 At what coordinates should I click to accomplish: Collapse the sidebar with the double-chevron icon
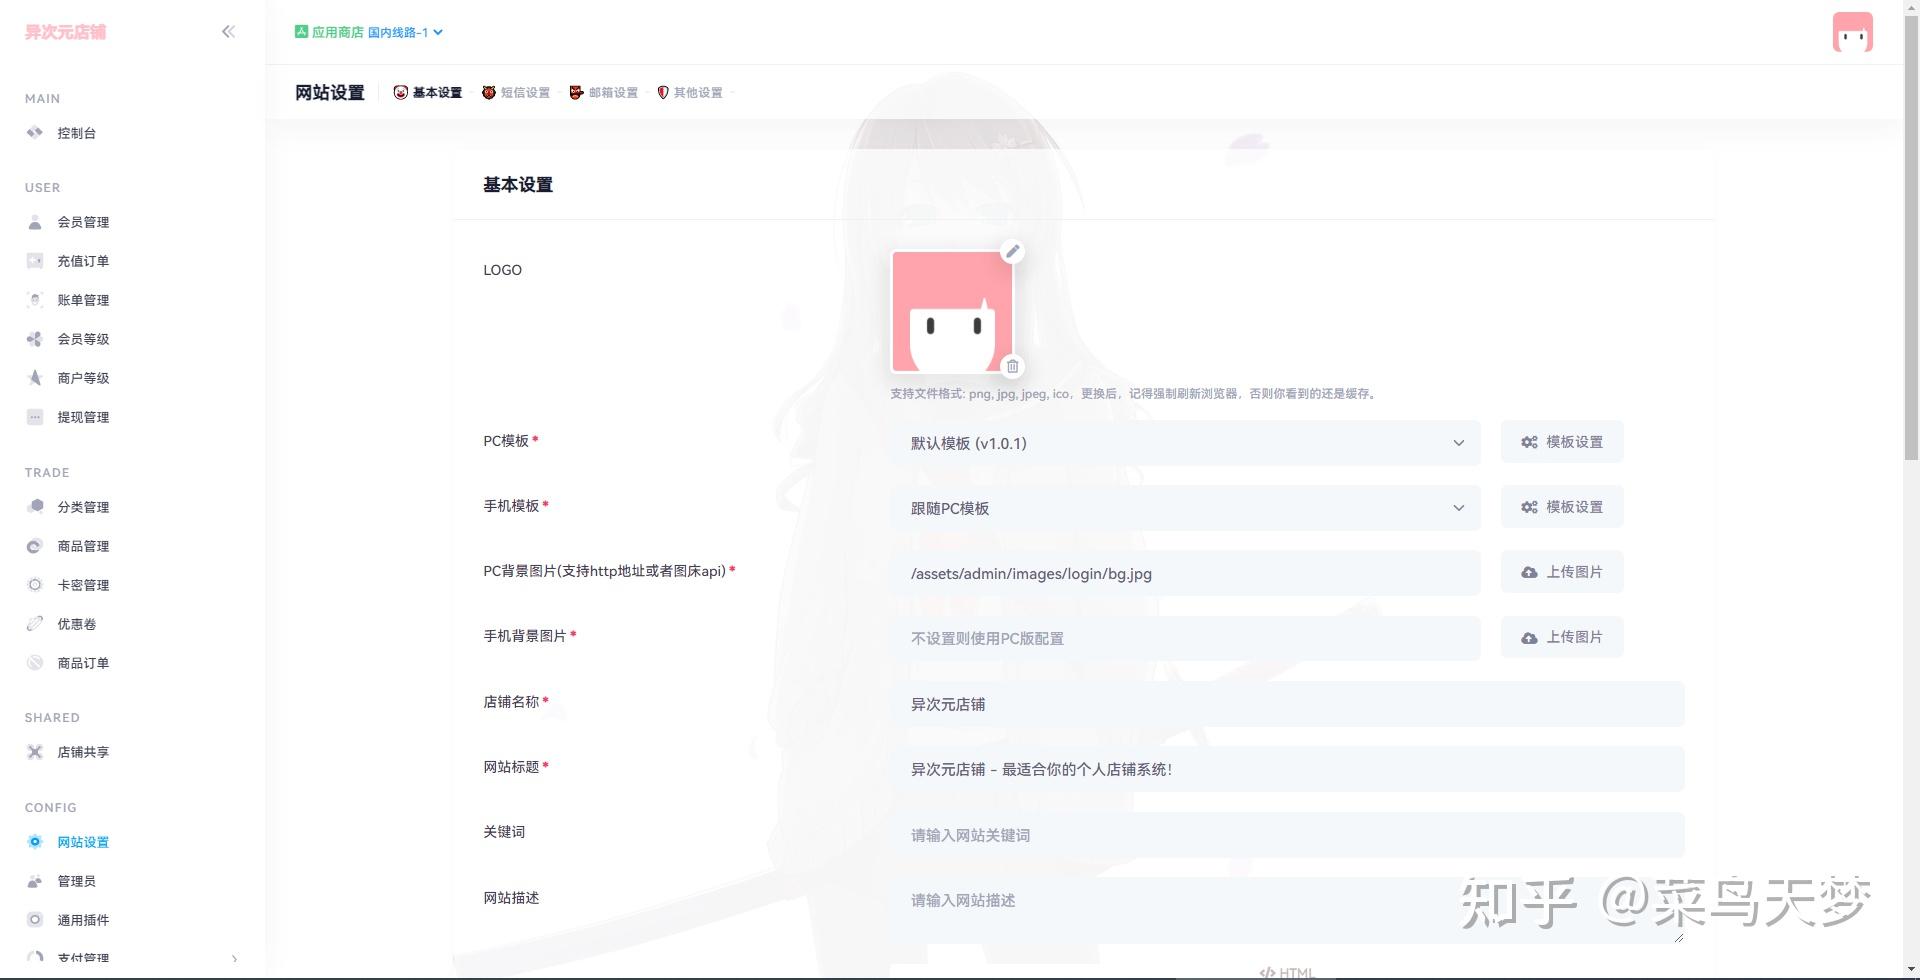point(228,32)
